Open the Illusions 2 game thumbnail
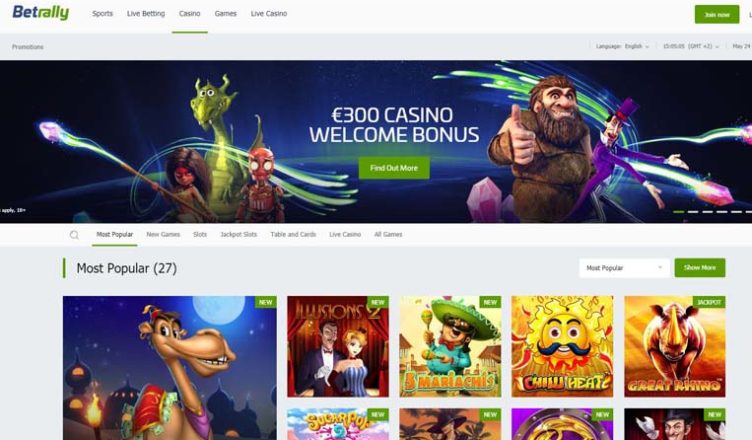The height and width of the screenshot is (440, 752). click(x=338, y=346)
